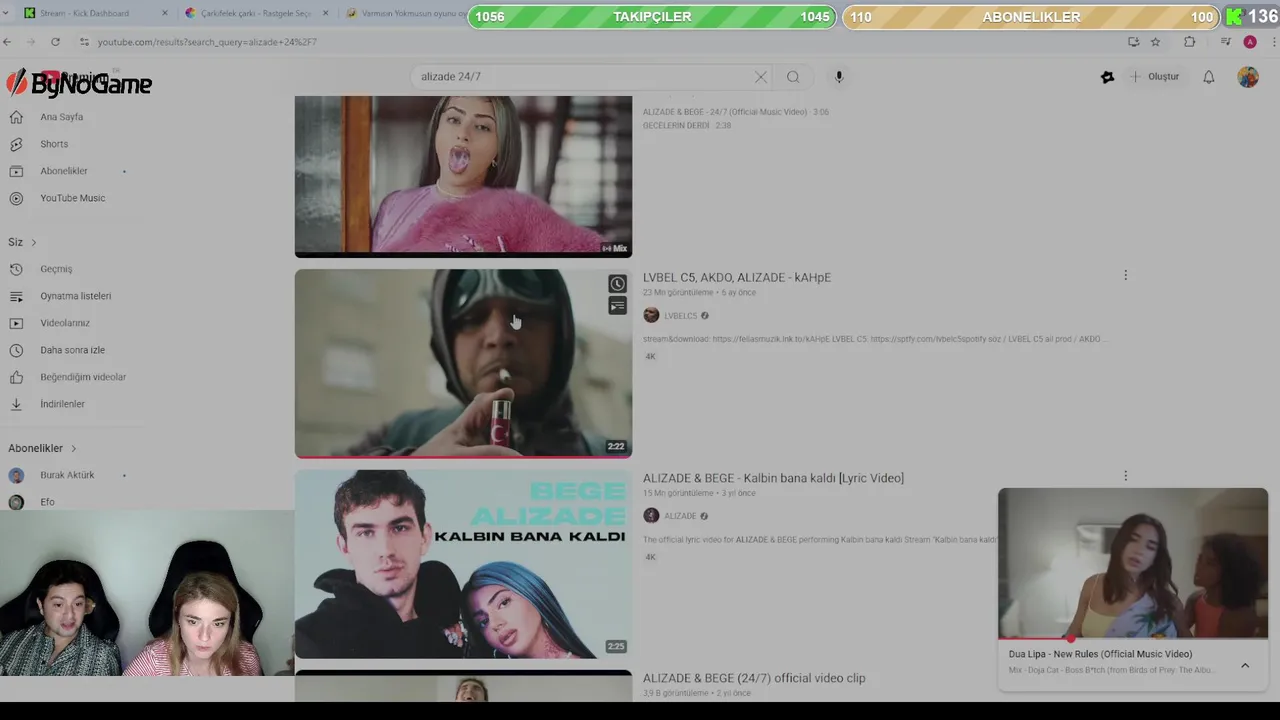Add kAHpE video to queue

[x=617, y=306]
